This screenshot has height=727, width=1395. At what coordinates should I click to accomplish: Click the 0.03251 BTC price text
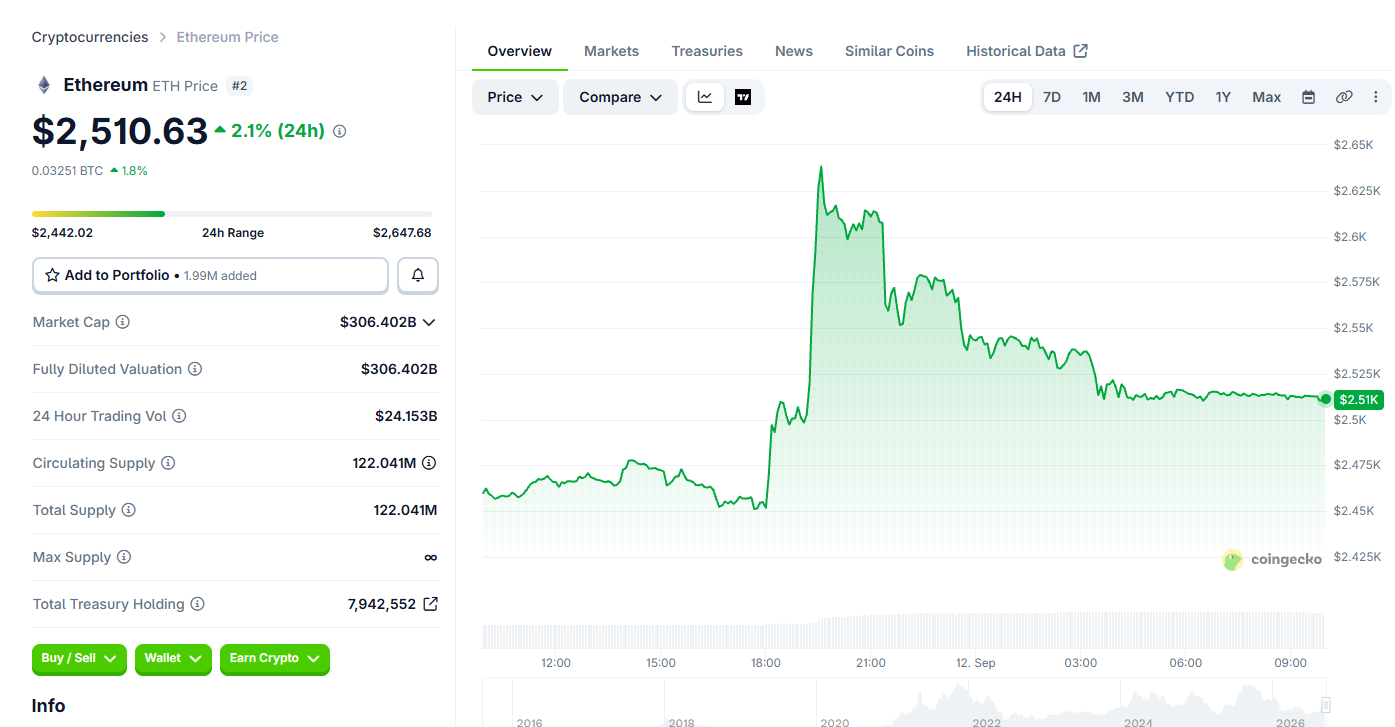pyautogui.click(x=67, y=171)
